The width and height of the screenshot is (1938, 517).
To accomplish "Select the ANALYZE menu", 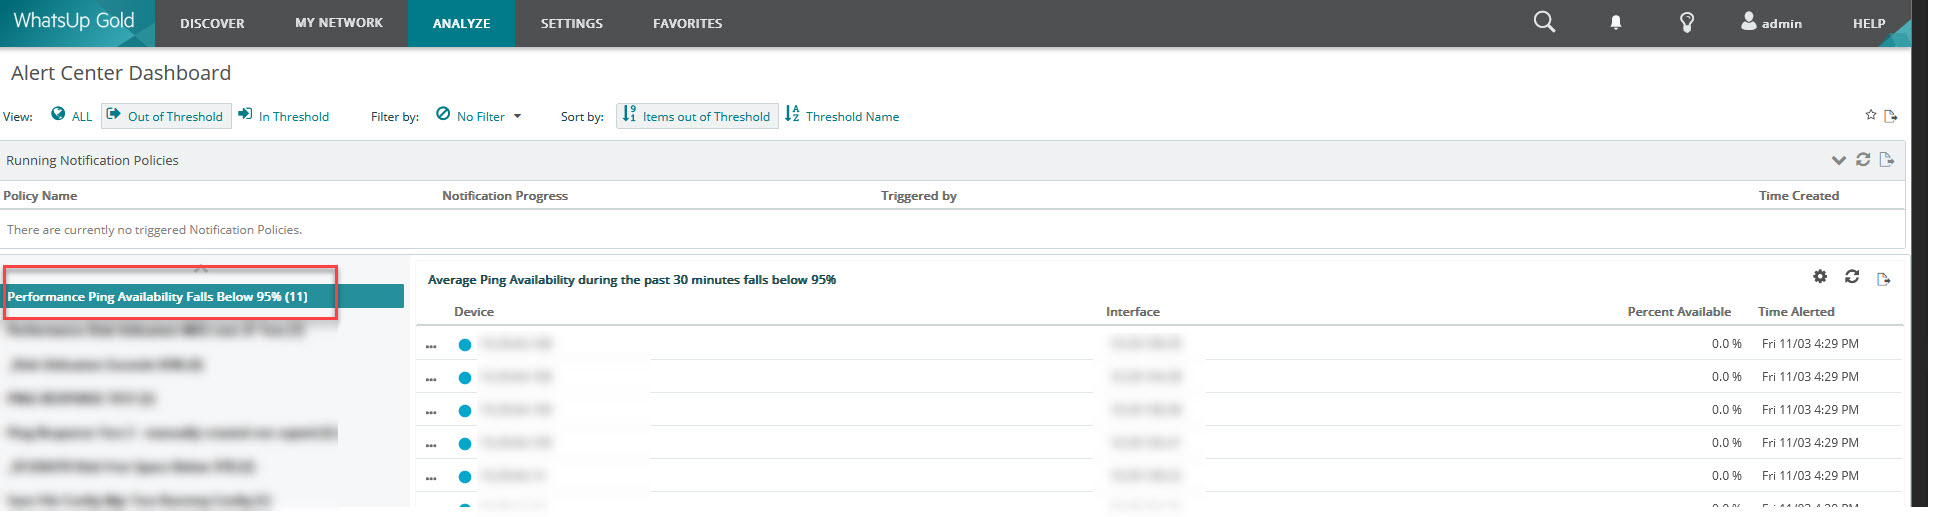I will coord(461,23).
